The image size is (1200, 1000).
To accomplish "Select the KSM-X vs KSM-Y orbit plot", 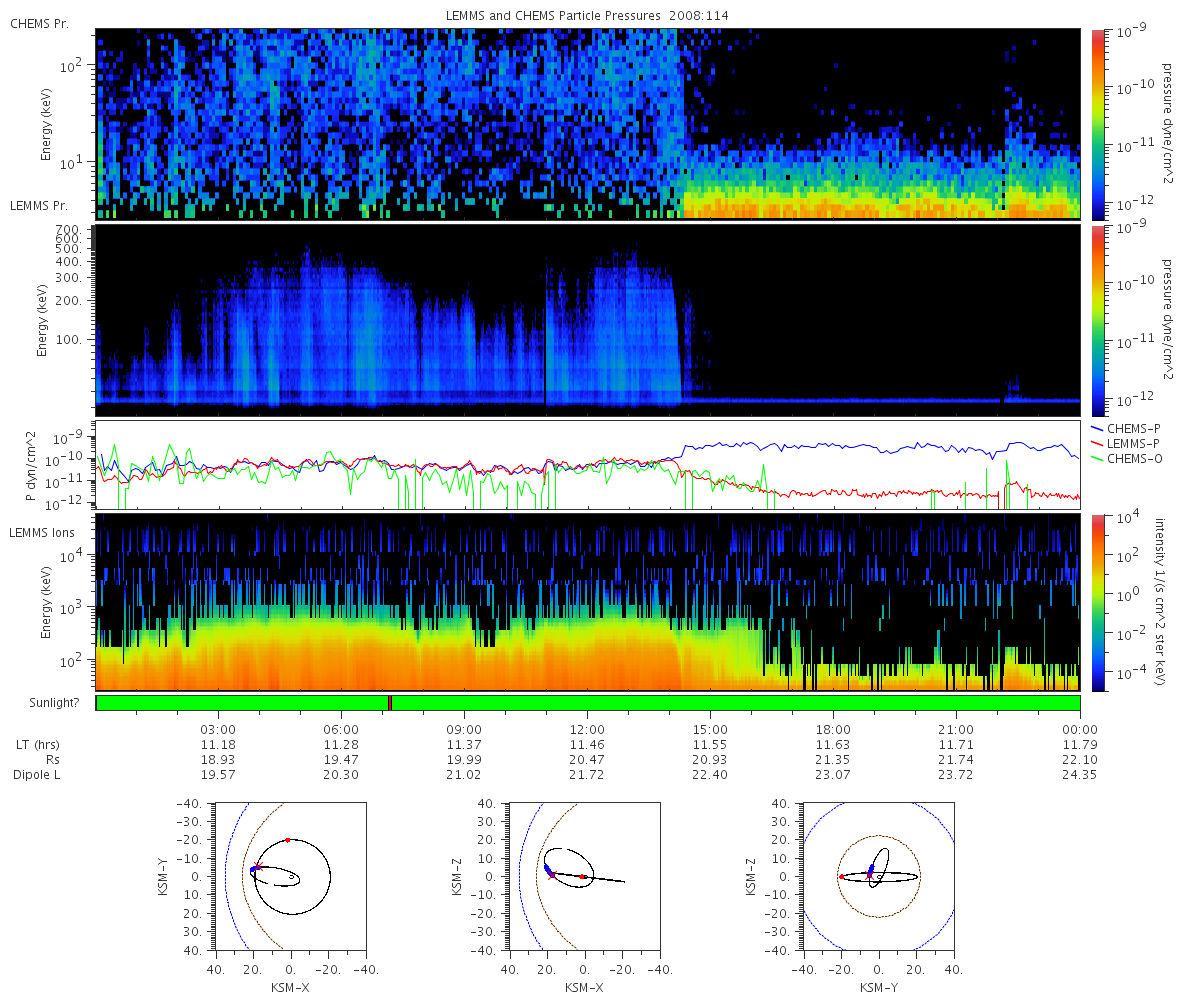I will tap(290, 875).
